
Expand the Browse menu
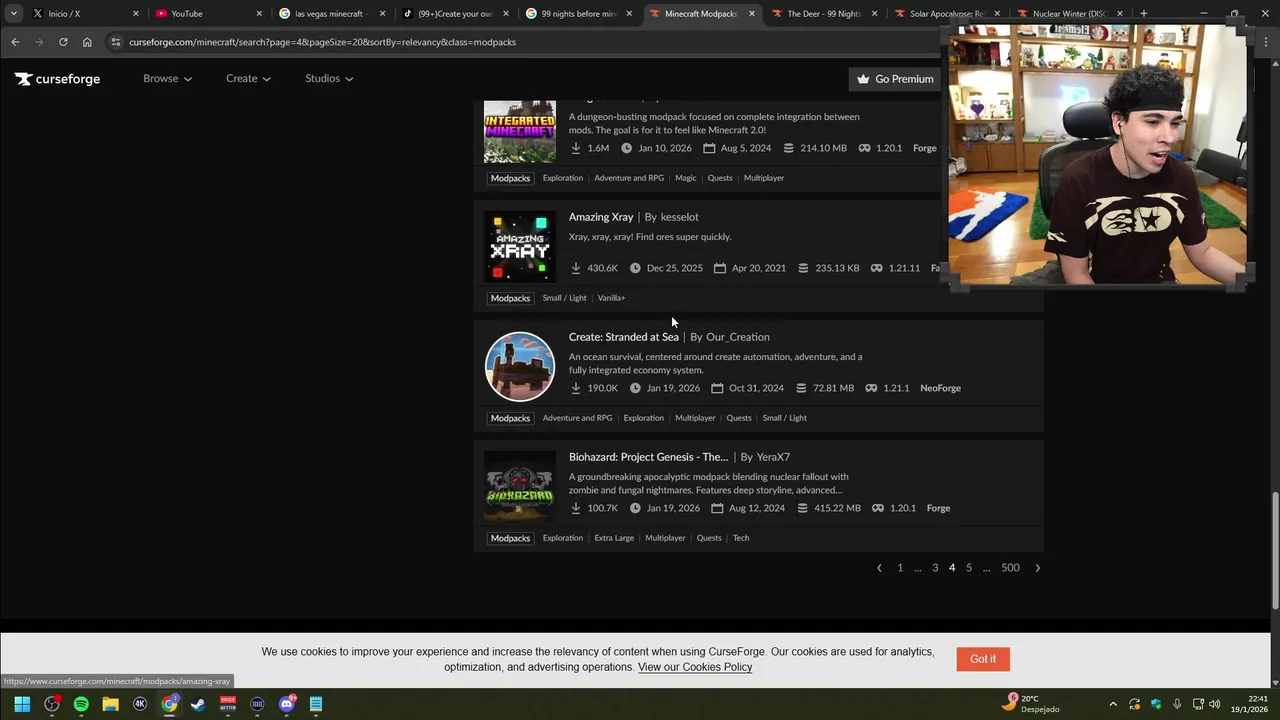167,79
